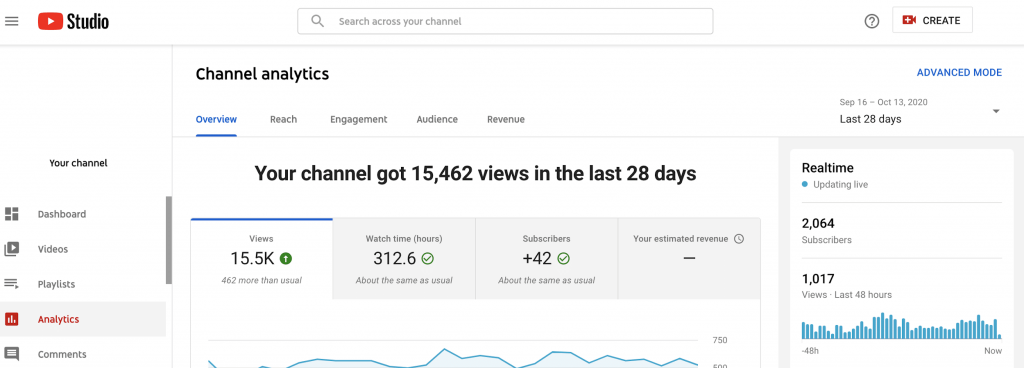This screenshot has width=1024, height=368.
Task: Click the search magnifier icon
Action: (x=317, y=21)
